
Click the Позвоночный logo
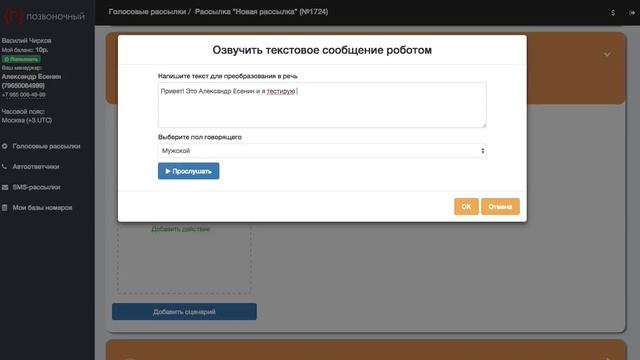click(x=44, y=16)
